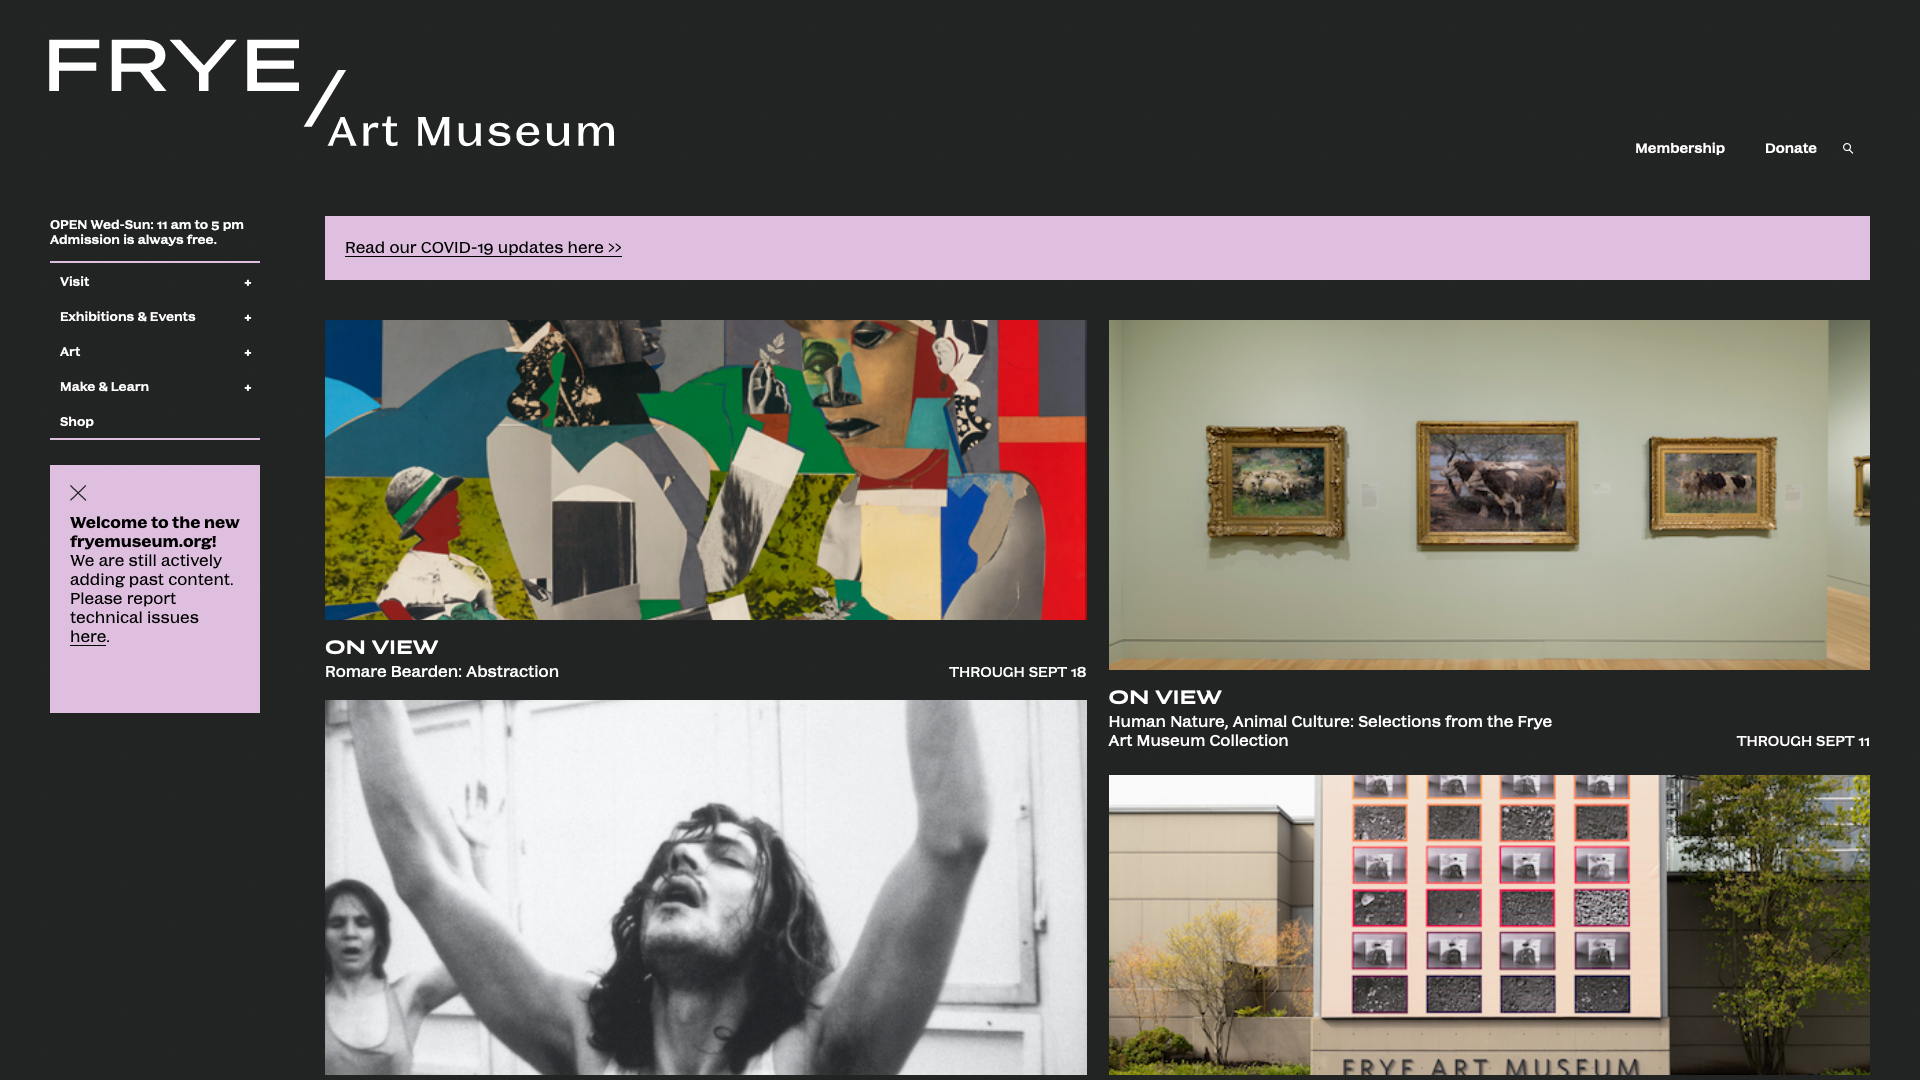Open Romare Bearden: Abstraction title link
Image resolution: width=1920 pixels, height=1080 pixels.
pos(442,672)
